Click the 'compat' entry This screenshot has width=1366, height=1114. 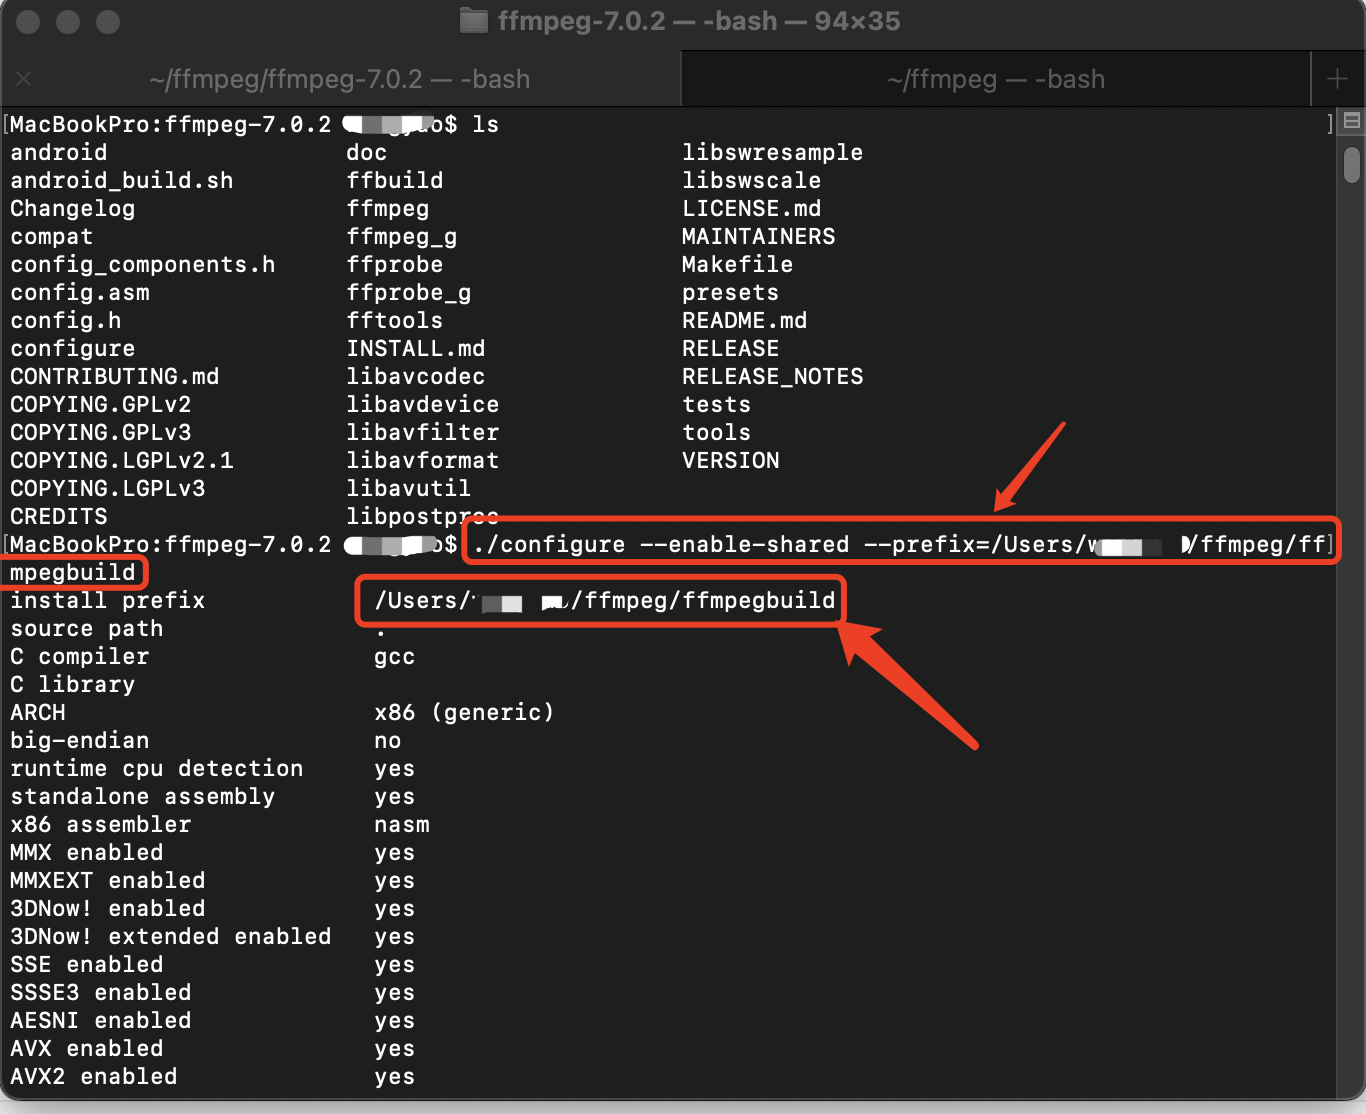52,237
